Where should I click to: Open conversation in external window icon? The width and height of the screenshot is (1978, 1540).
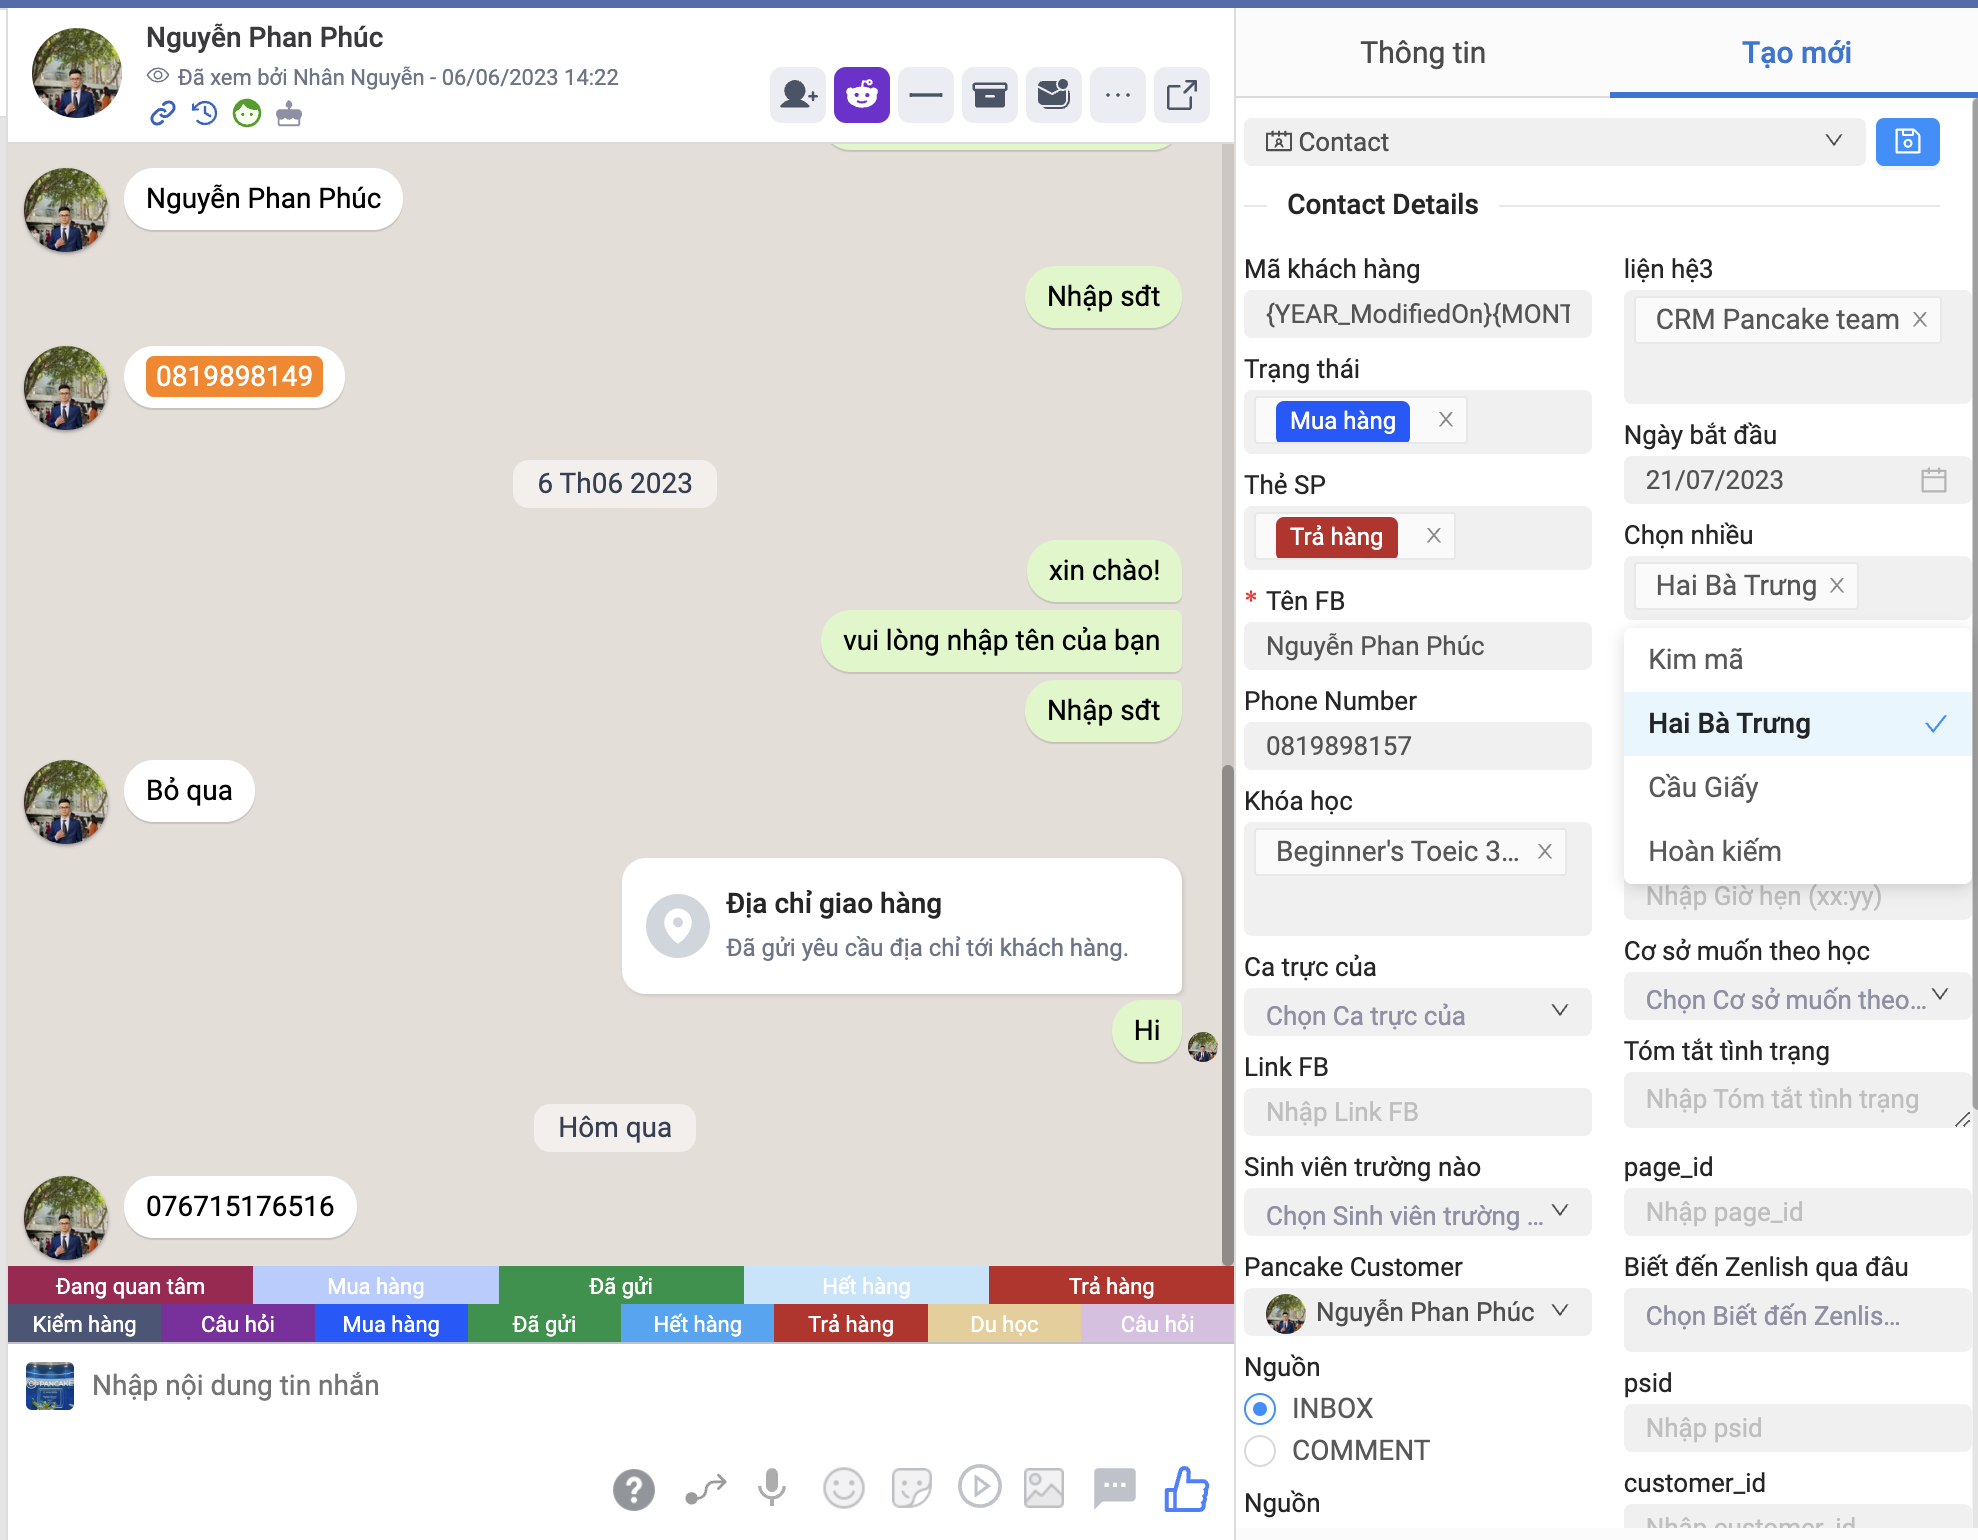click(x=1181, y=96)
